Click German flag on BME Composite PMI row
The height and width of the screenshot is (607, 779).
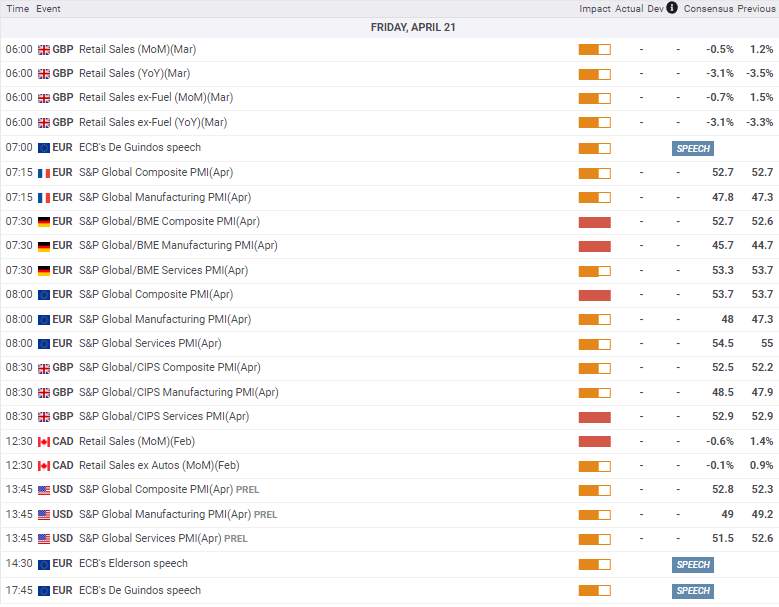(x=44, y=222)
